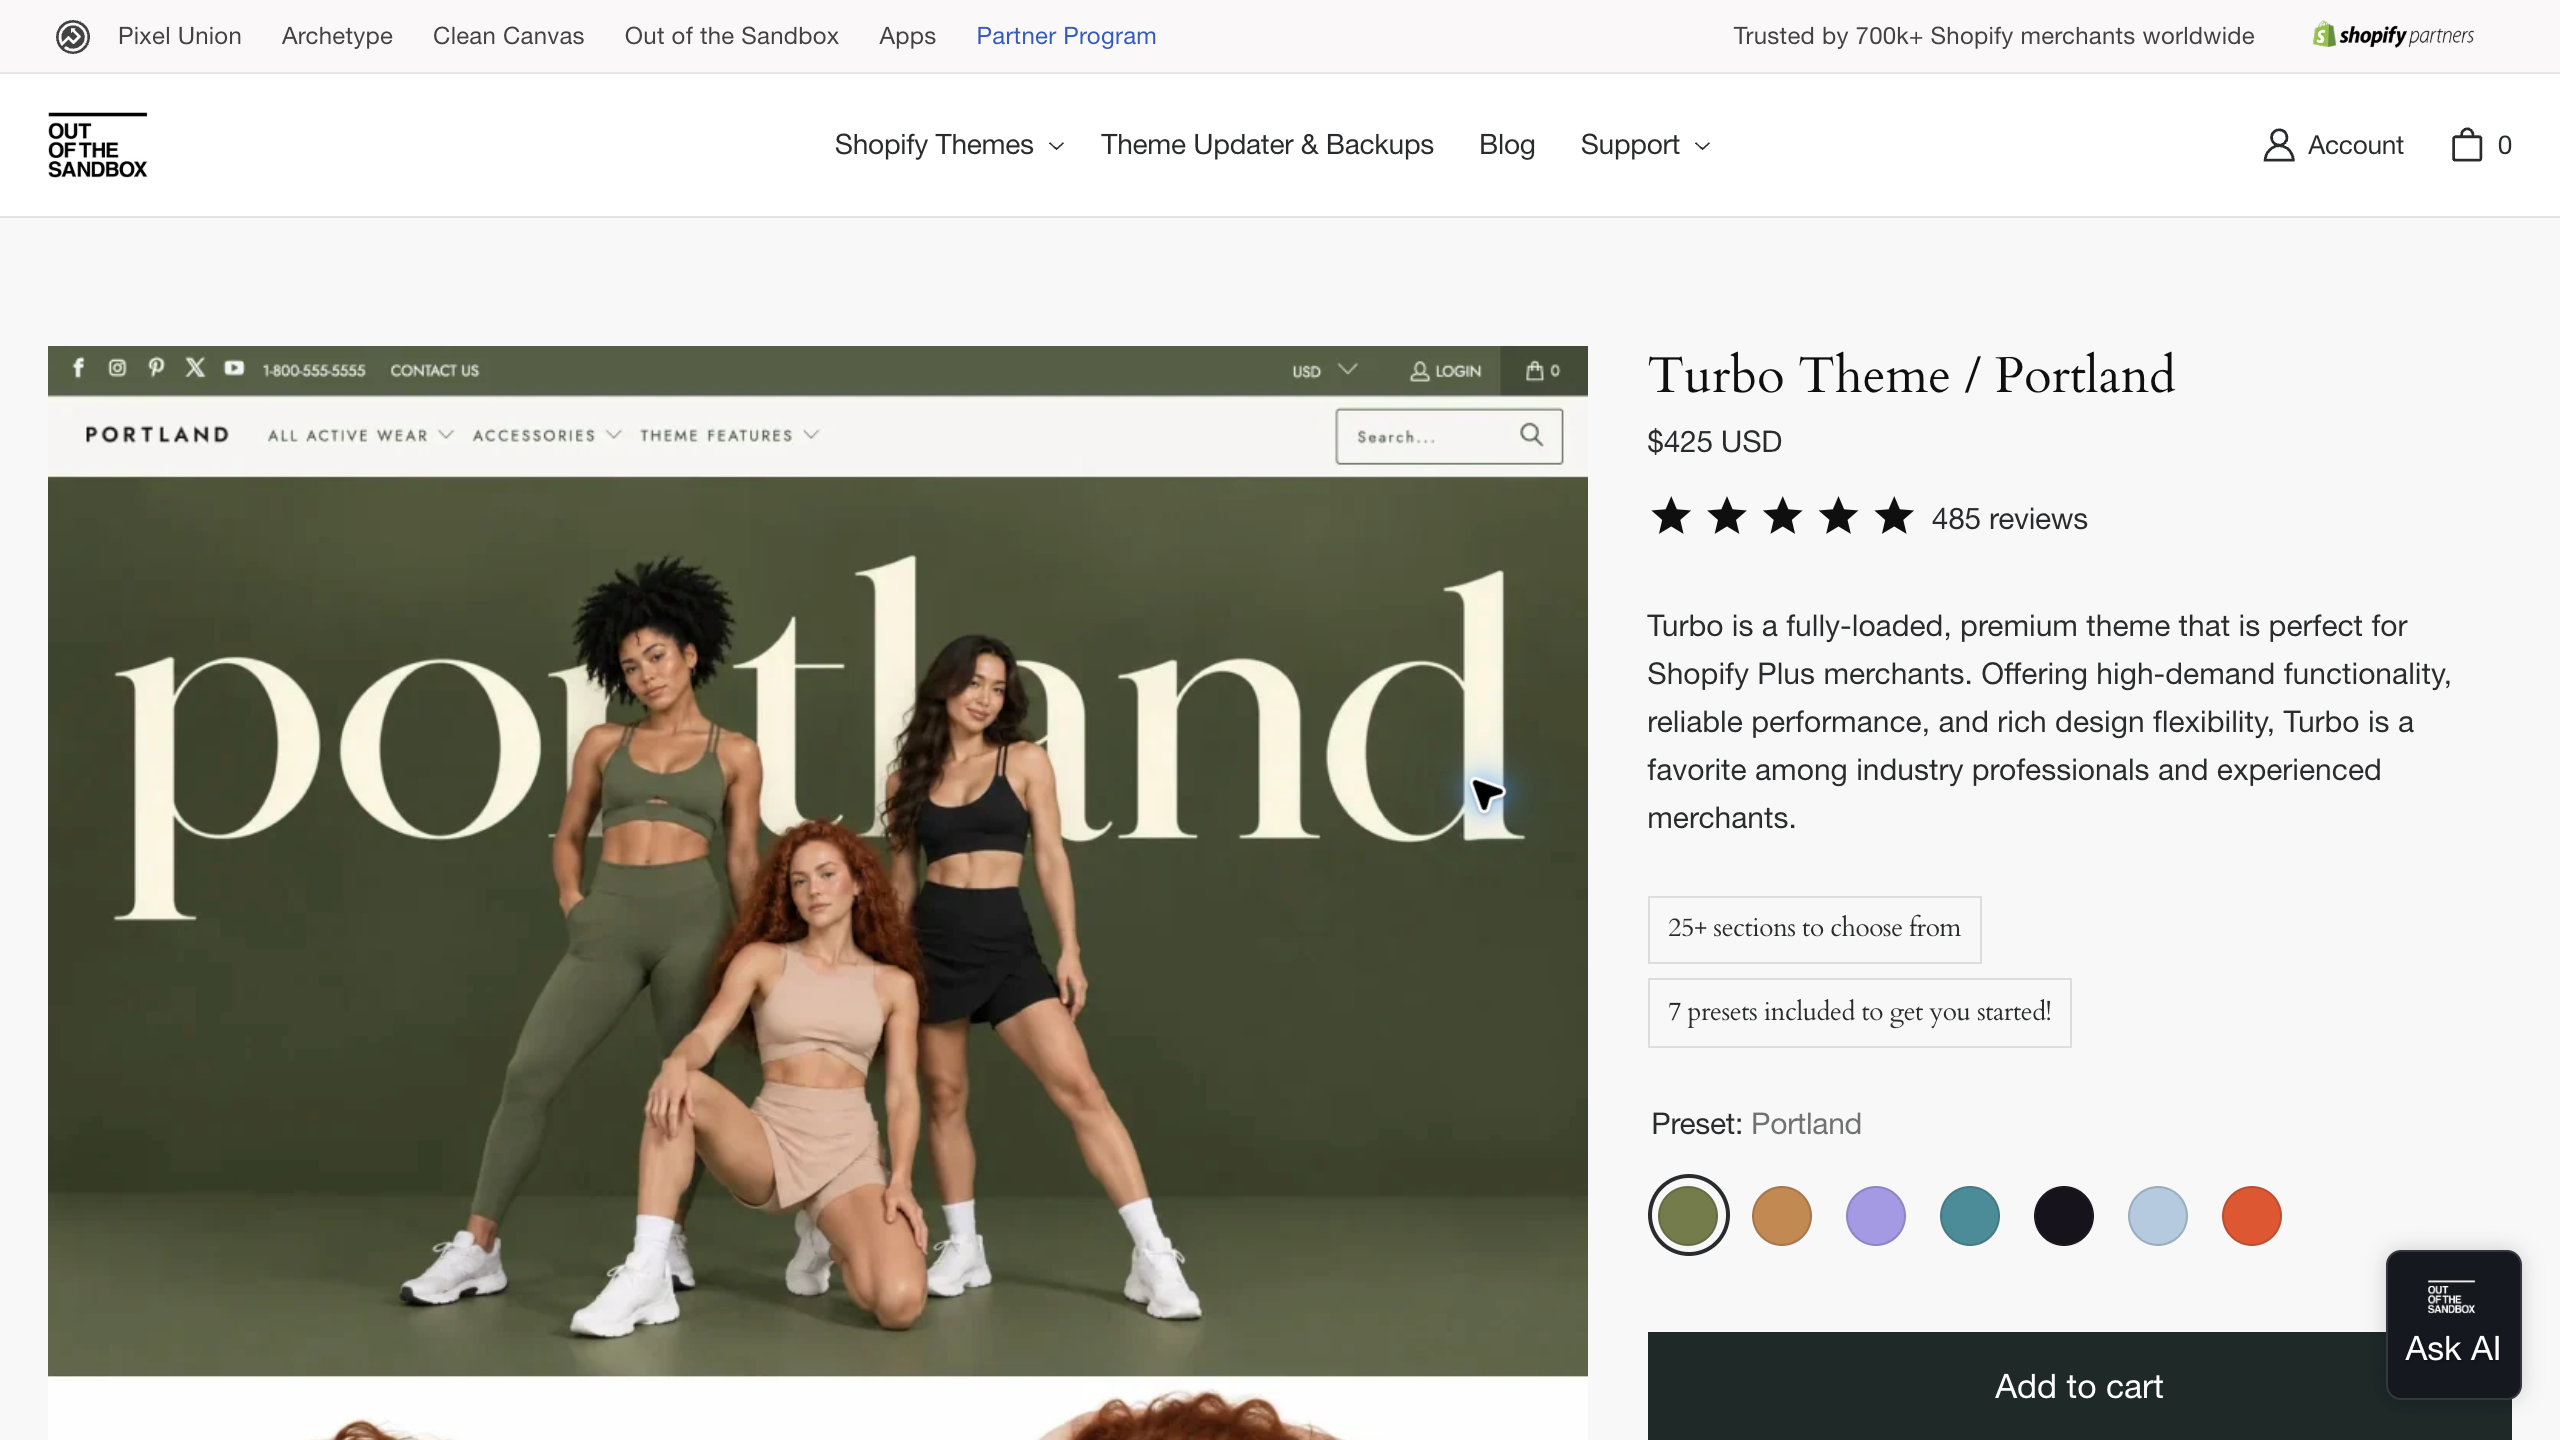Select the light blue preset swatch
This screenshot has height=1440, width=2560.
2158,1216
